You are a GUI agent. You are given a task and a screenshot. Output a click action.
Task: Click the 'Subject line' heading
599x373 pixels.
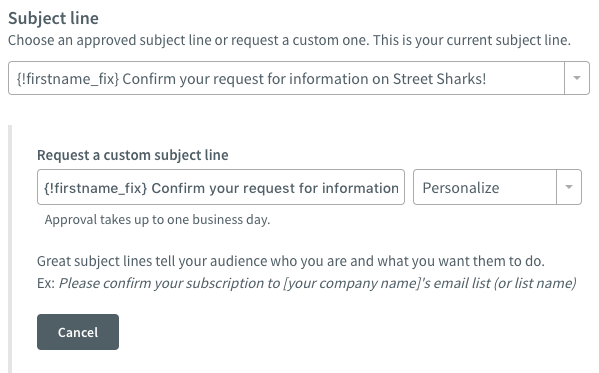tap(53, 18)
